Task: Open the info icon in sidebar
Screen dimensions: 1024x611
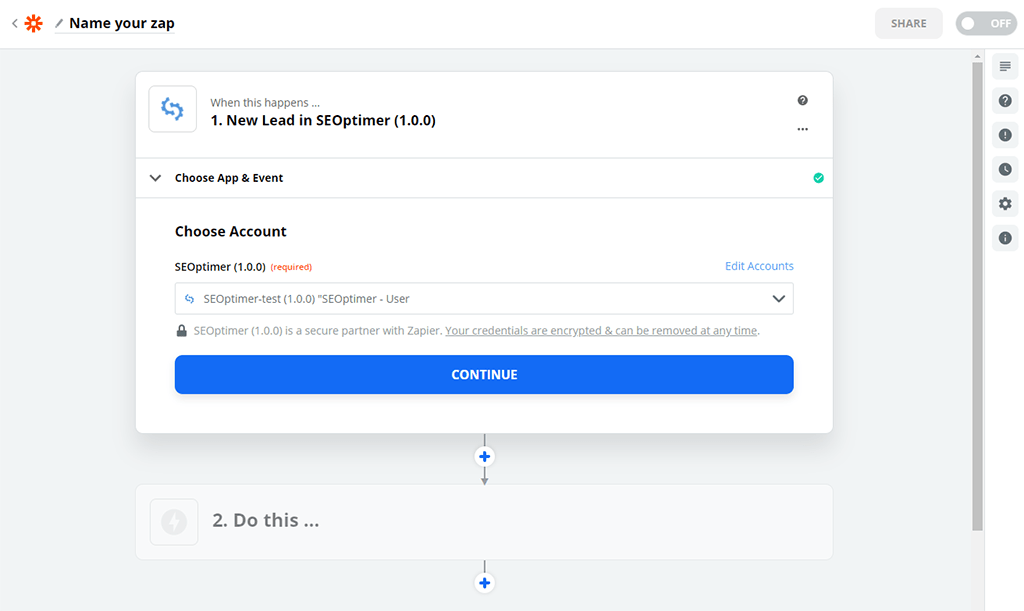Action: [1005, 238]
